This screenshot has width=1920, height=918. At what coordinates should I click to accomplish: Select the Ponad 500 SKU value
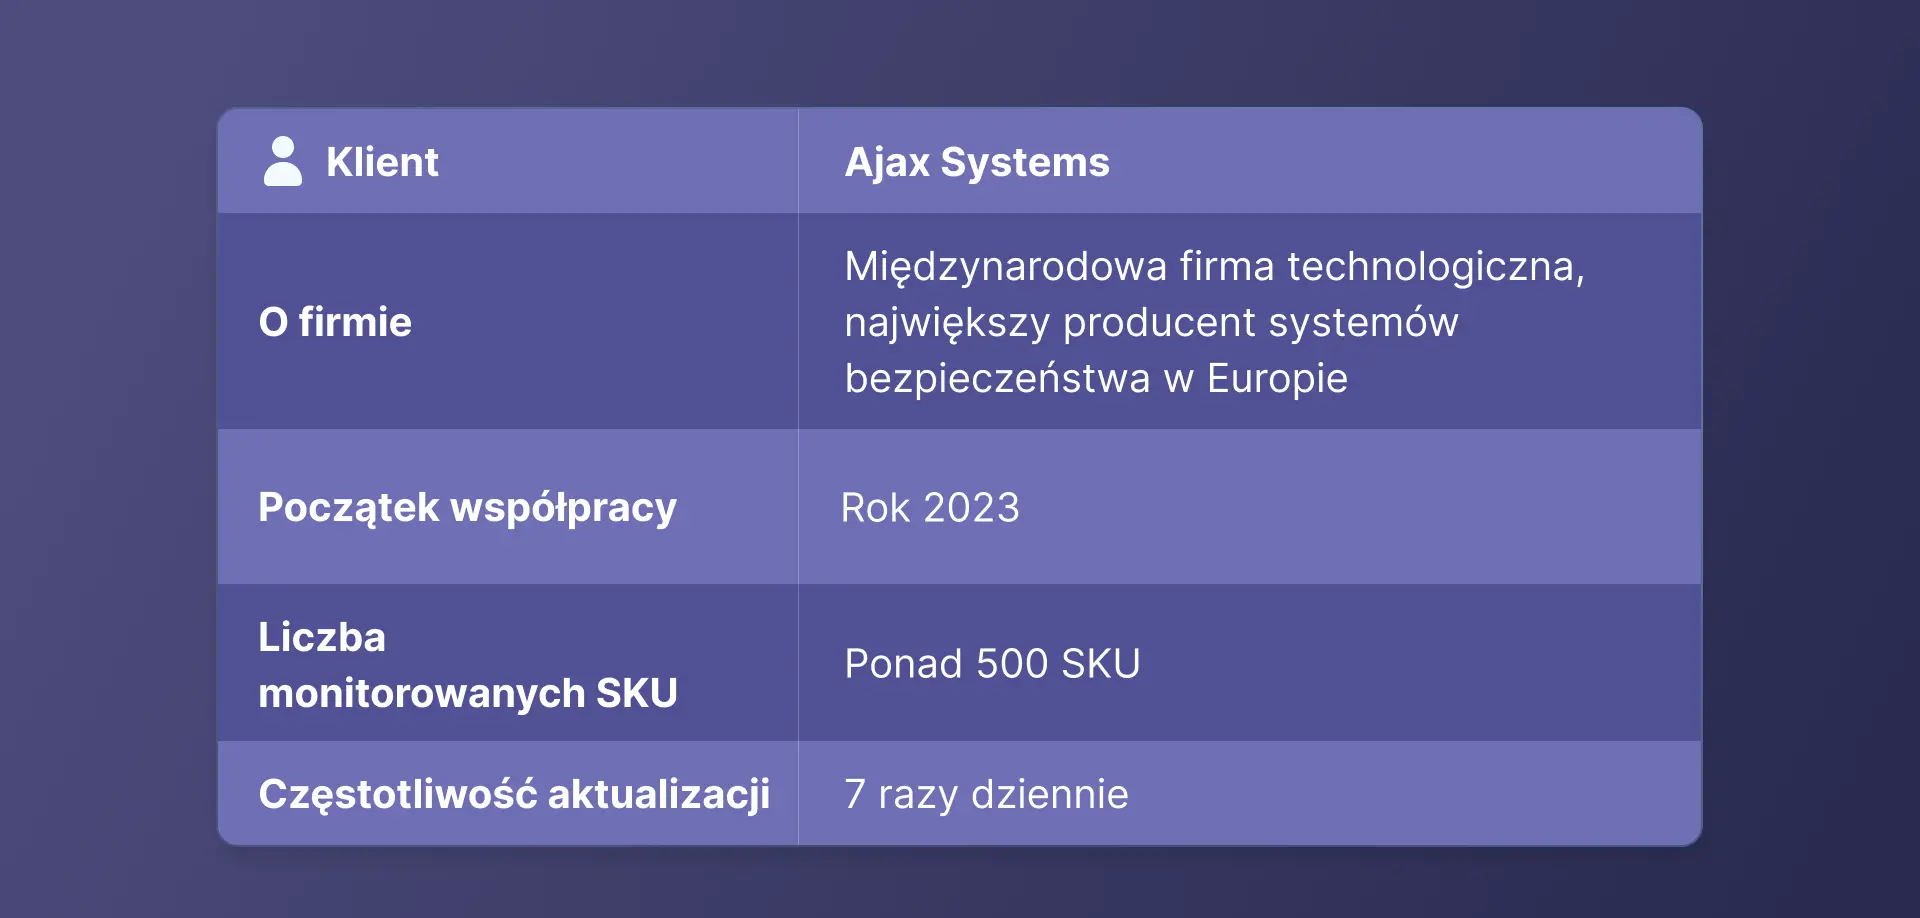(992, 664)
